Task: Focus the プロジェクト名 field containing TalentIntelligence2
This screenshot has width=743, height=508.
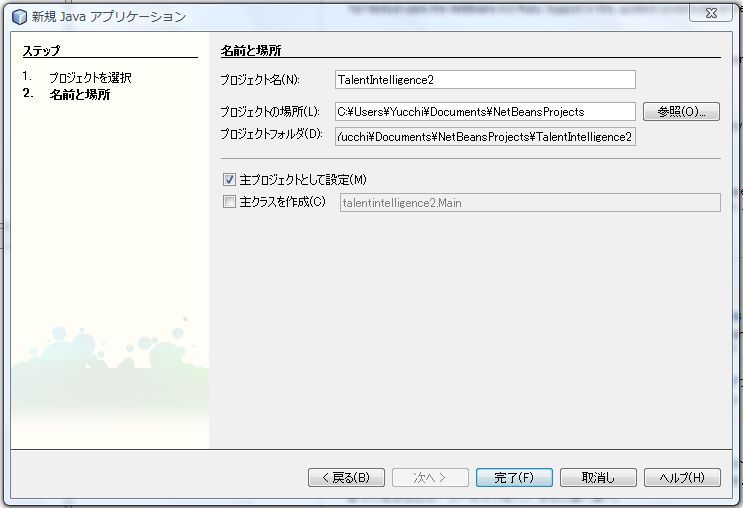Action: click(x=485, y=80)
